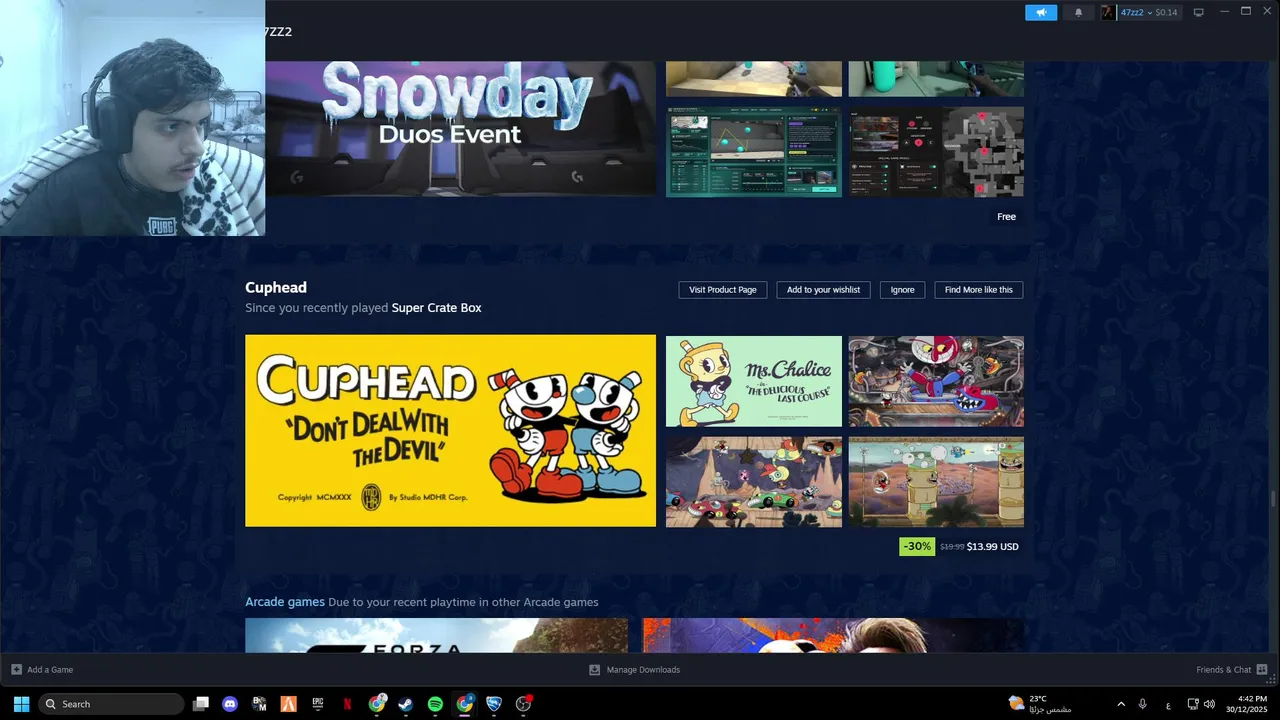The image size is (1280, 720).
Task: Open OBS Studio from the taskbar
Action: (x=523, y=704)
